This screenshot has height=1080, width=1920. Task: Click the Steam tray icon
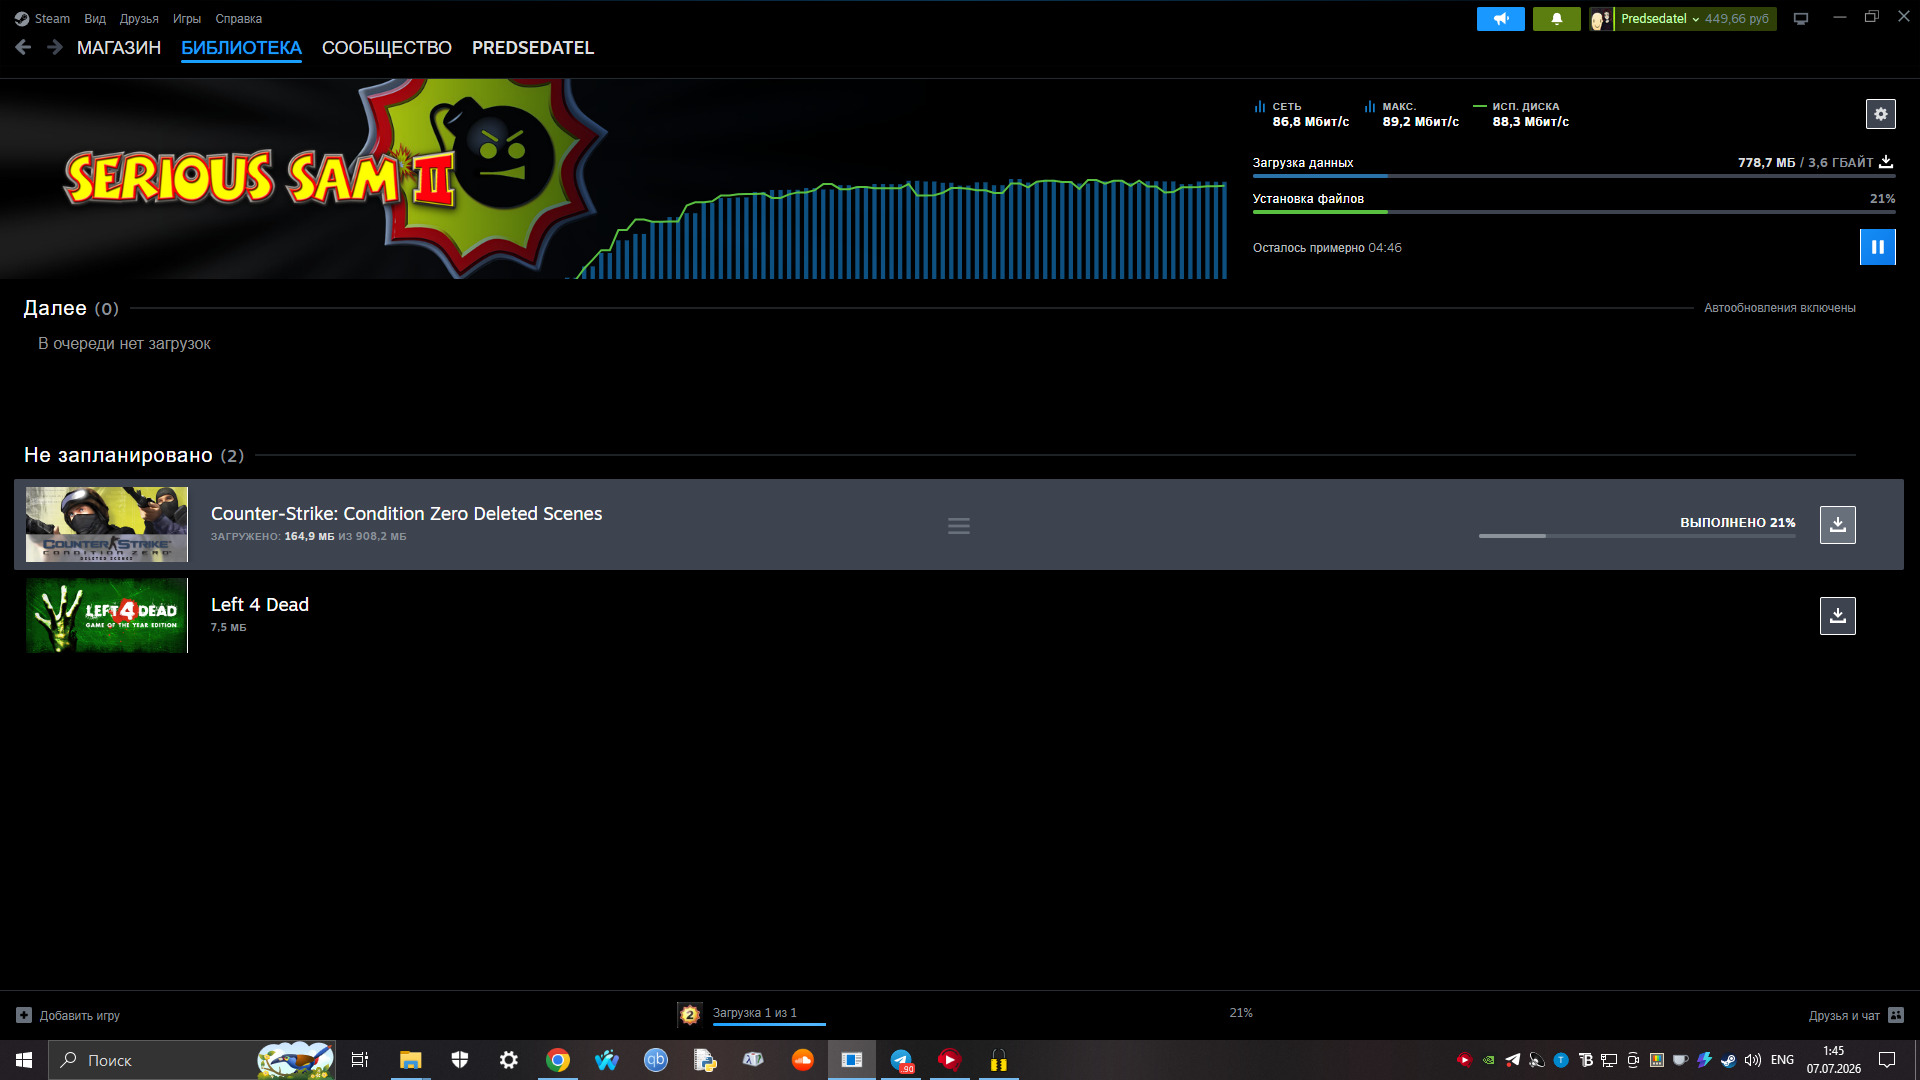pyautogui.click(x=1728, y=1060)
